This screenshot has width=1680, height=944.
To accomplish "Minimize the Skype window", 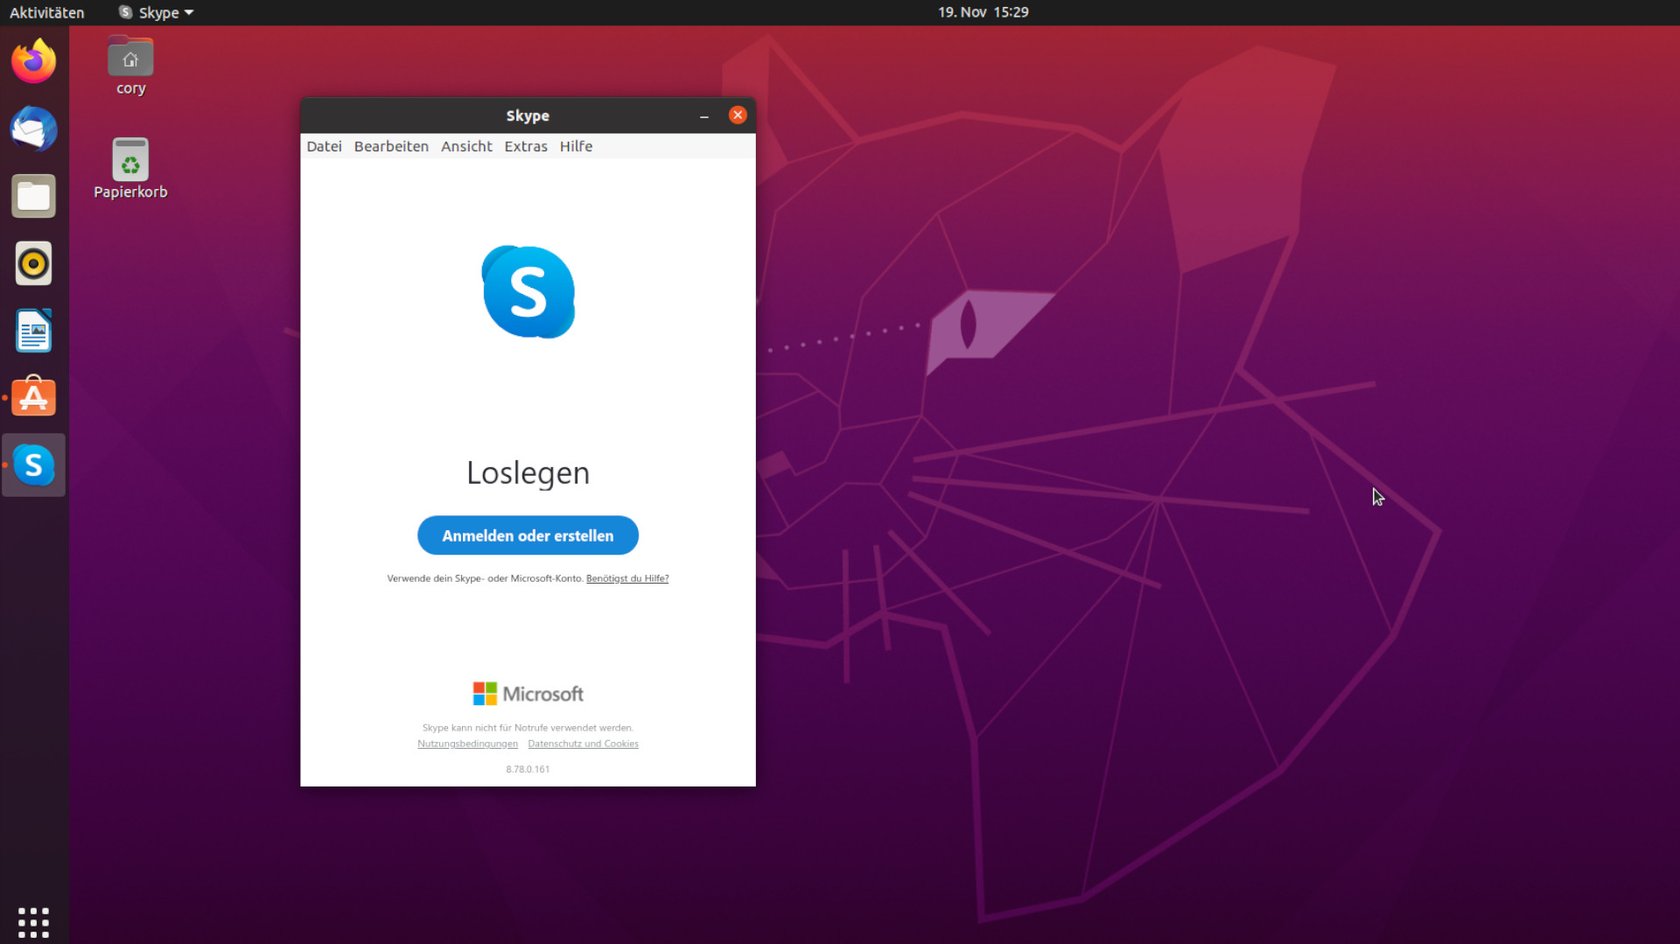I will click(x=704, y=115).
